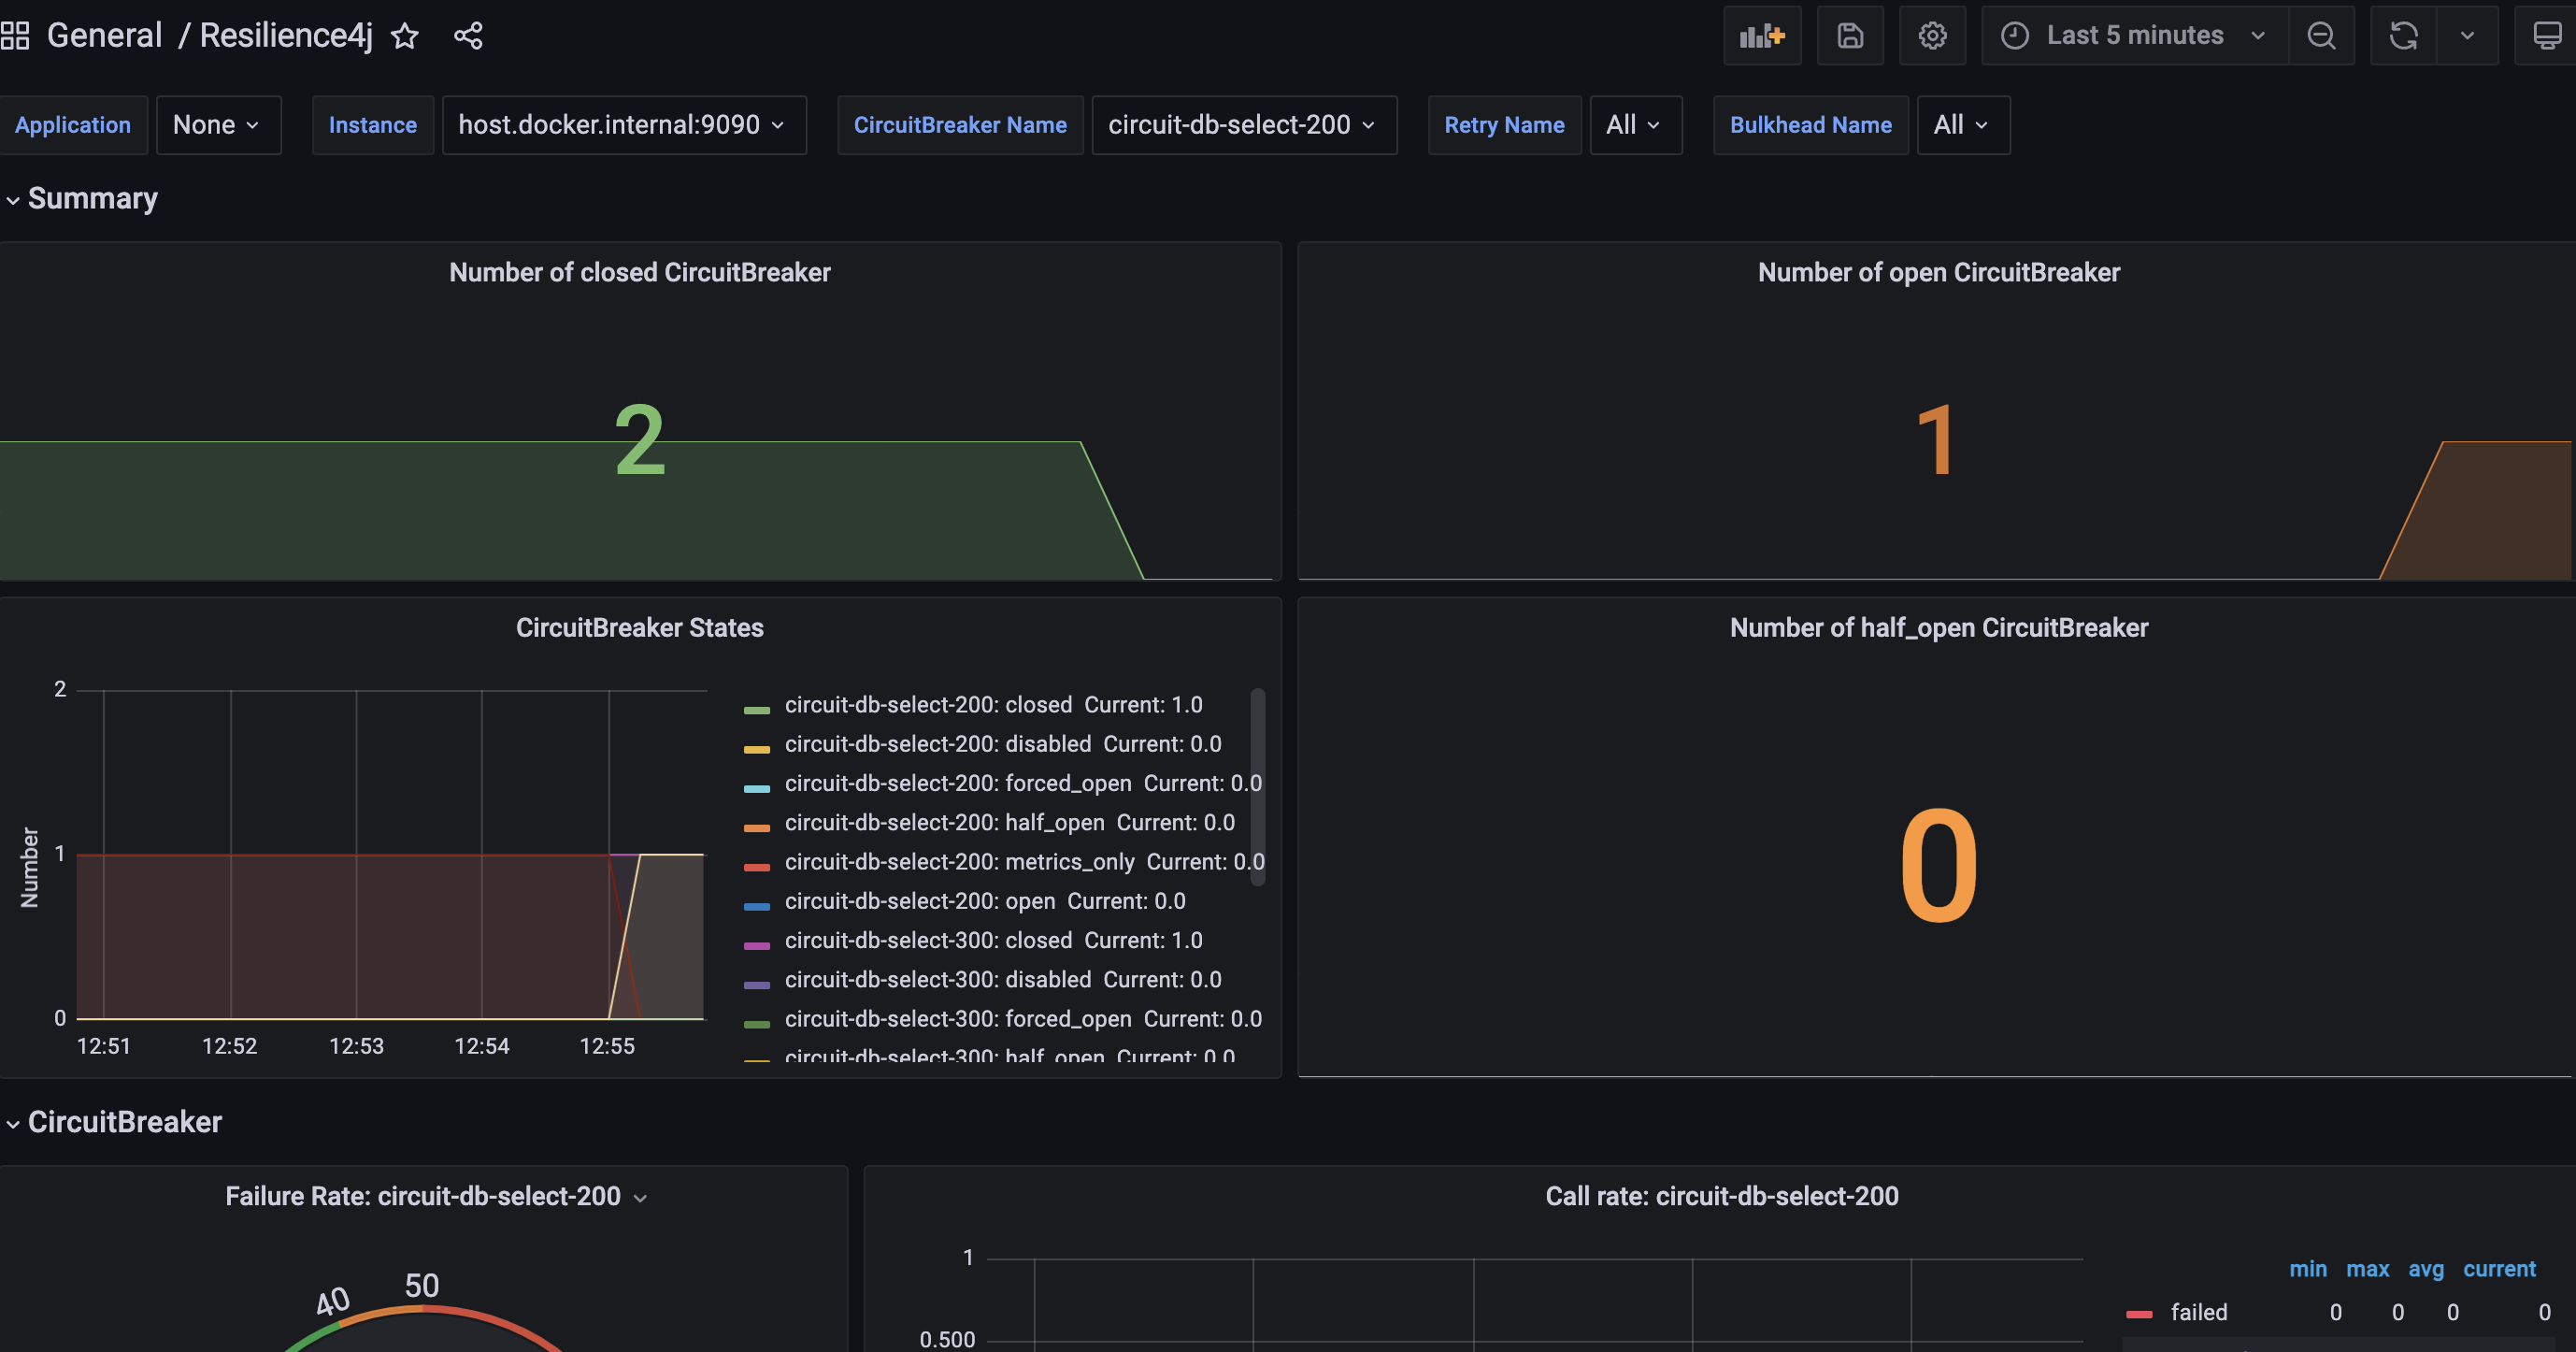Star the Resilience4j dashboard
The width and height of the screenshot is (2576, 1352).
click(405, 36)
